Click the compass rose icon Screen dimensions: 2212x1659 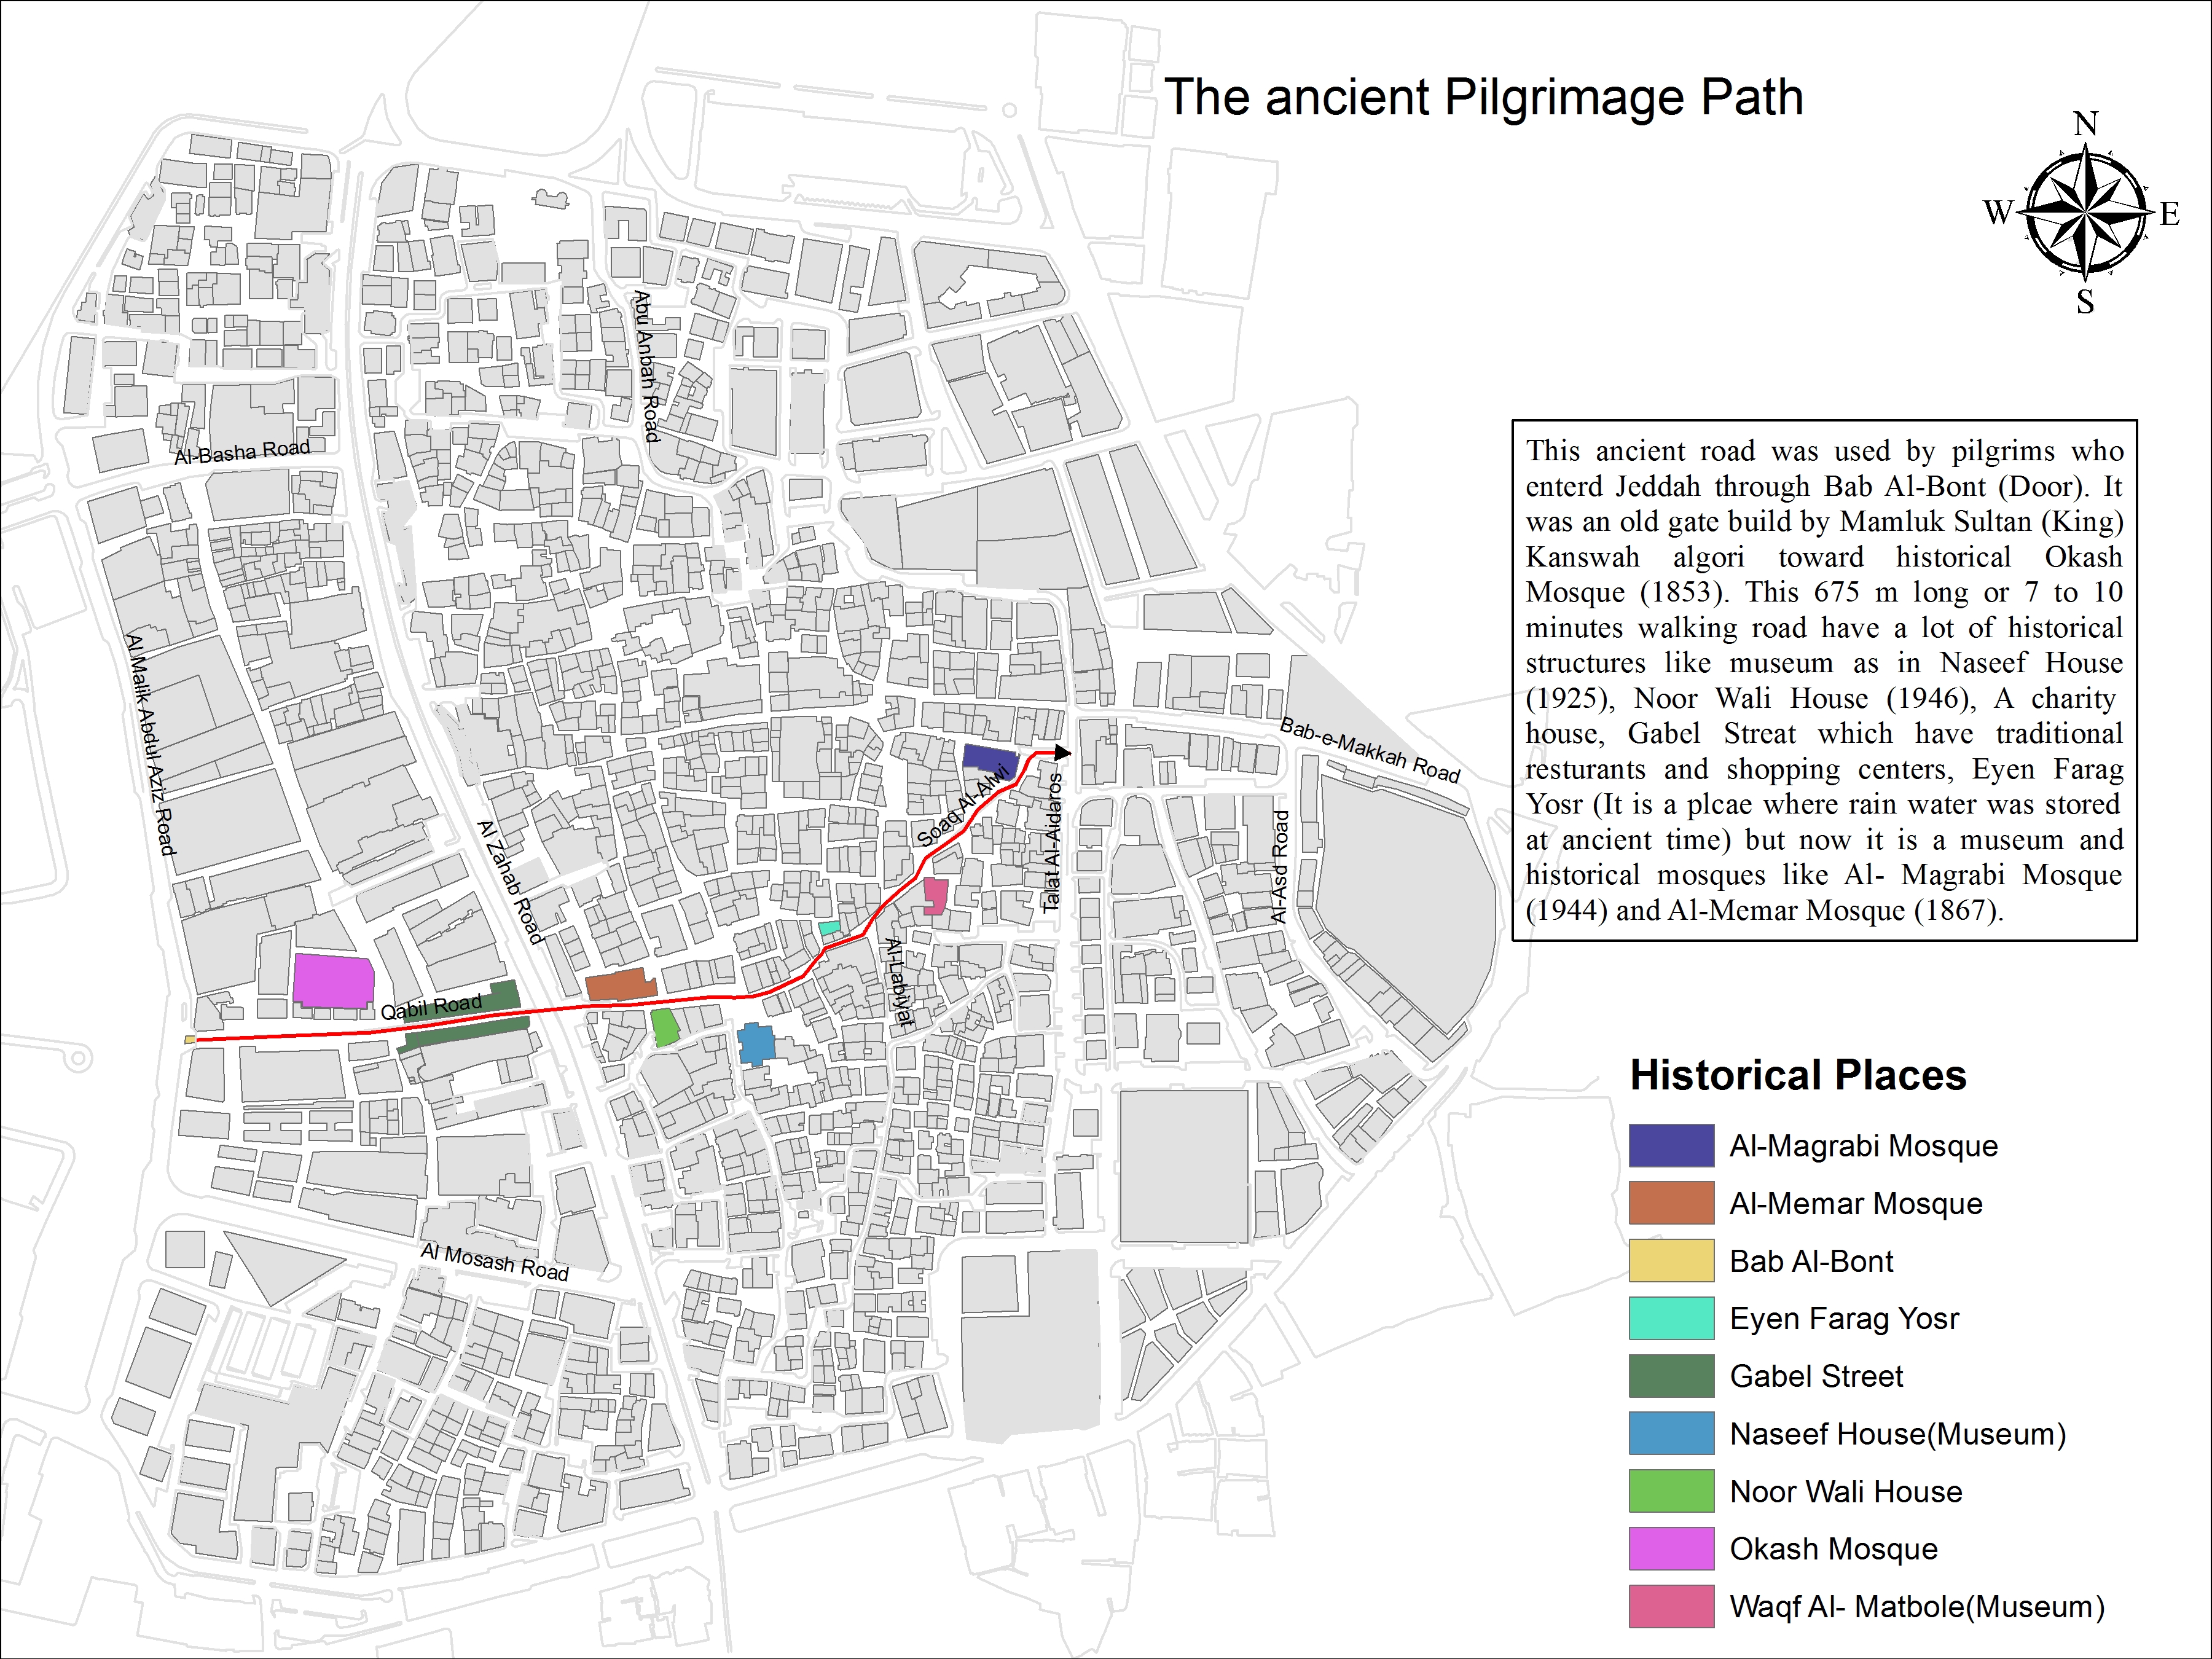[x=2084, y=212]
